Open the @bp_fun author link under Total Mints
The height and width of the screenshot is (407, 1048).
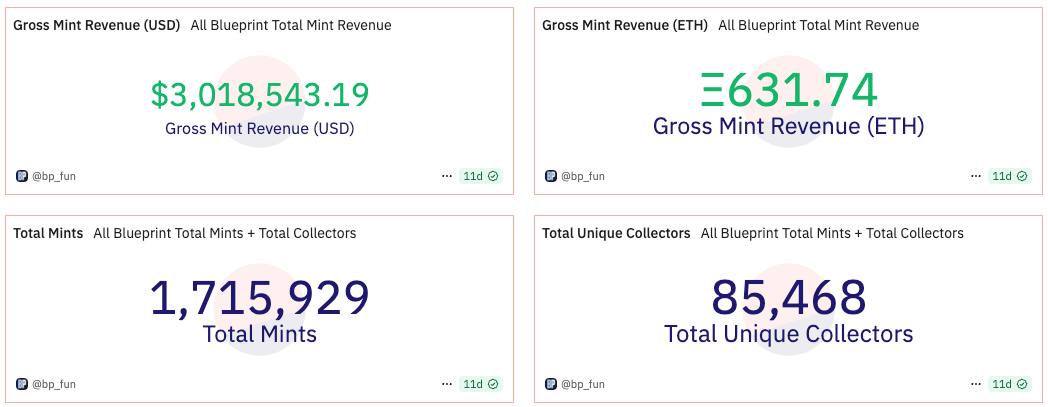(x=53, y=384)
